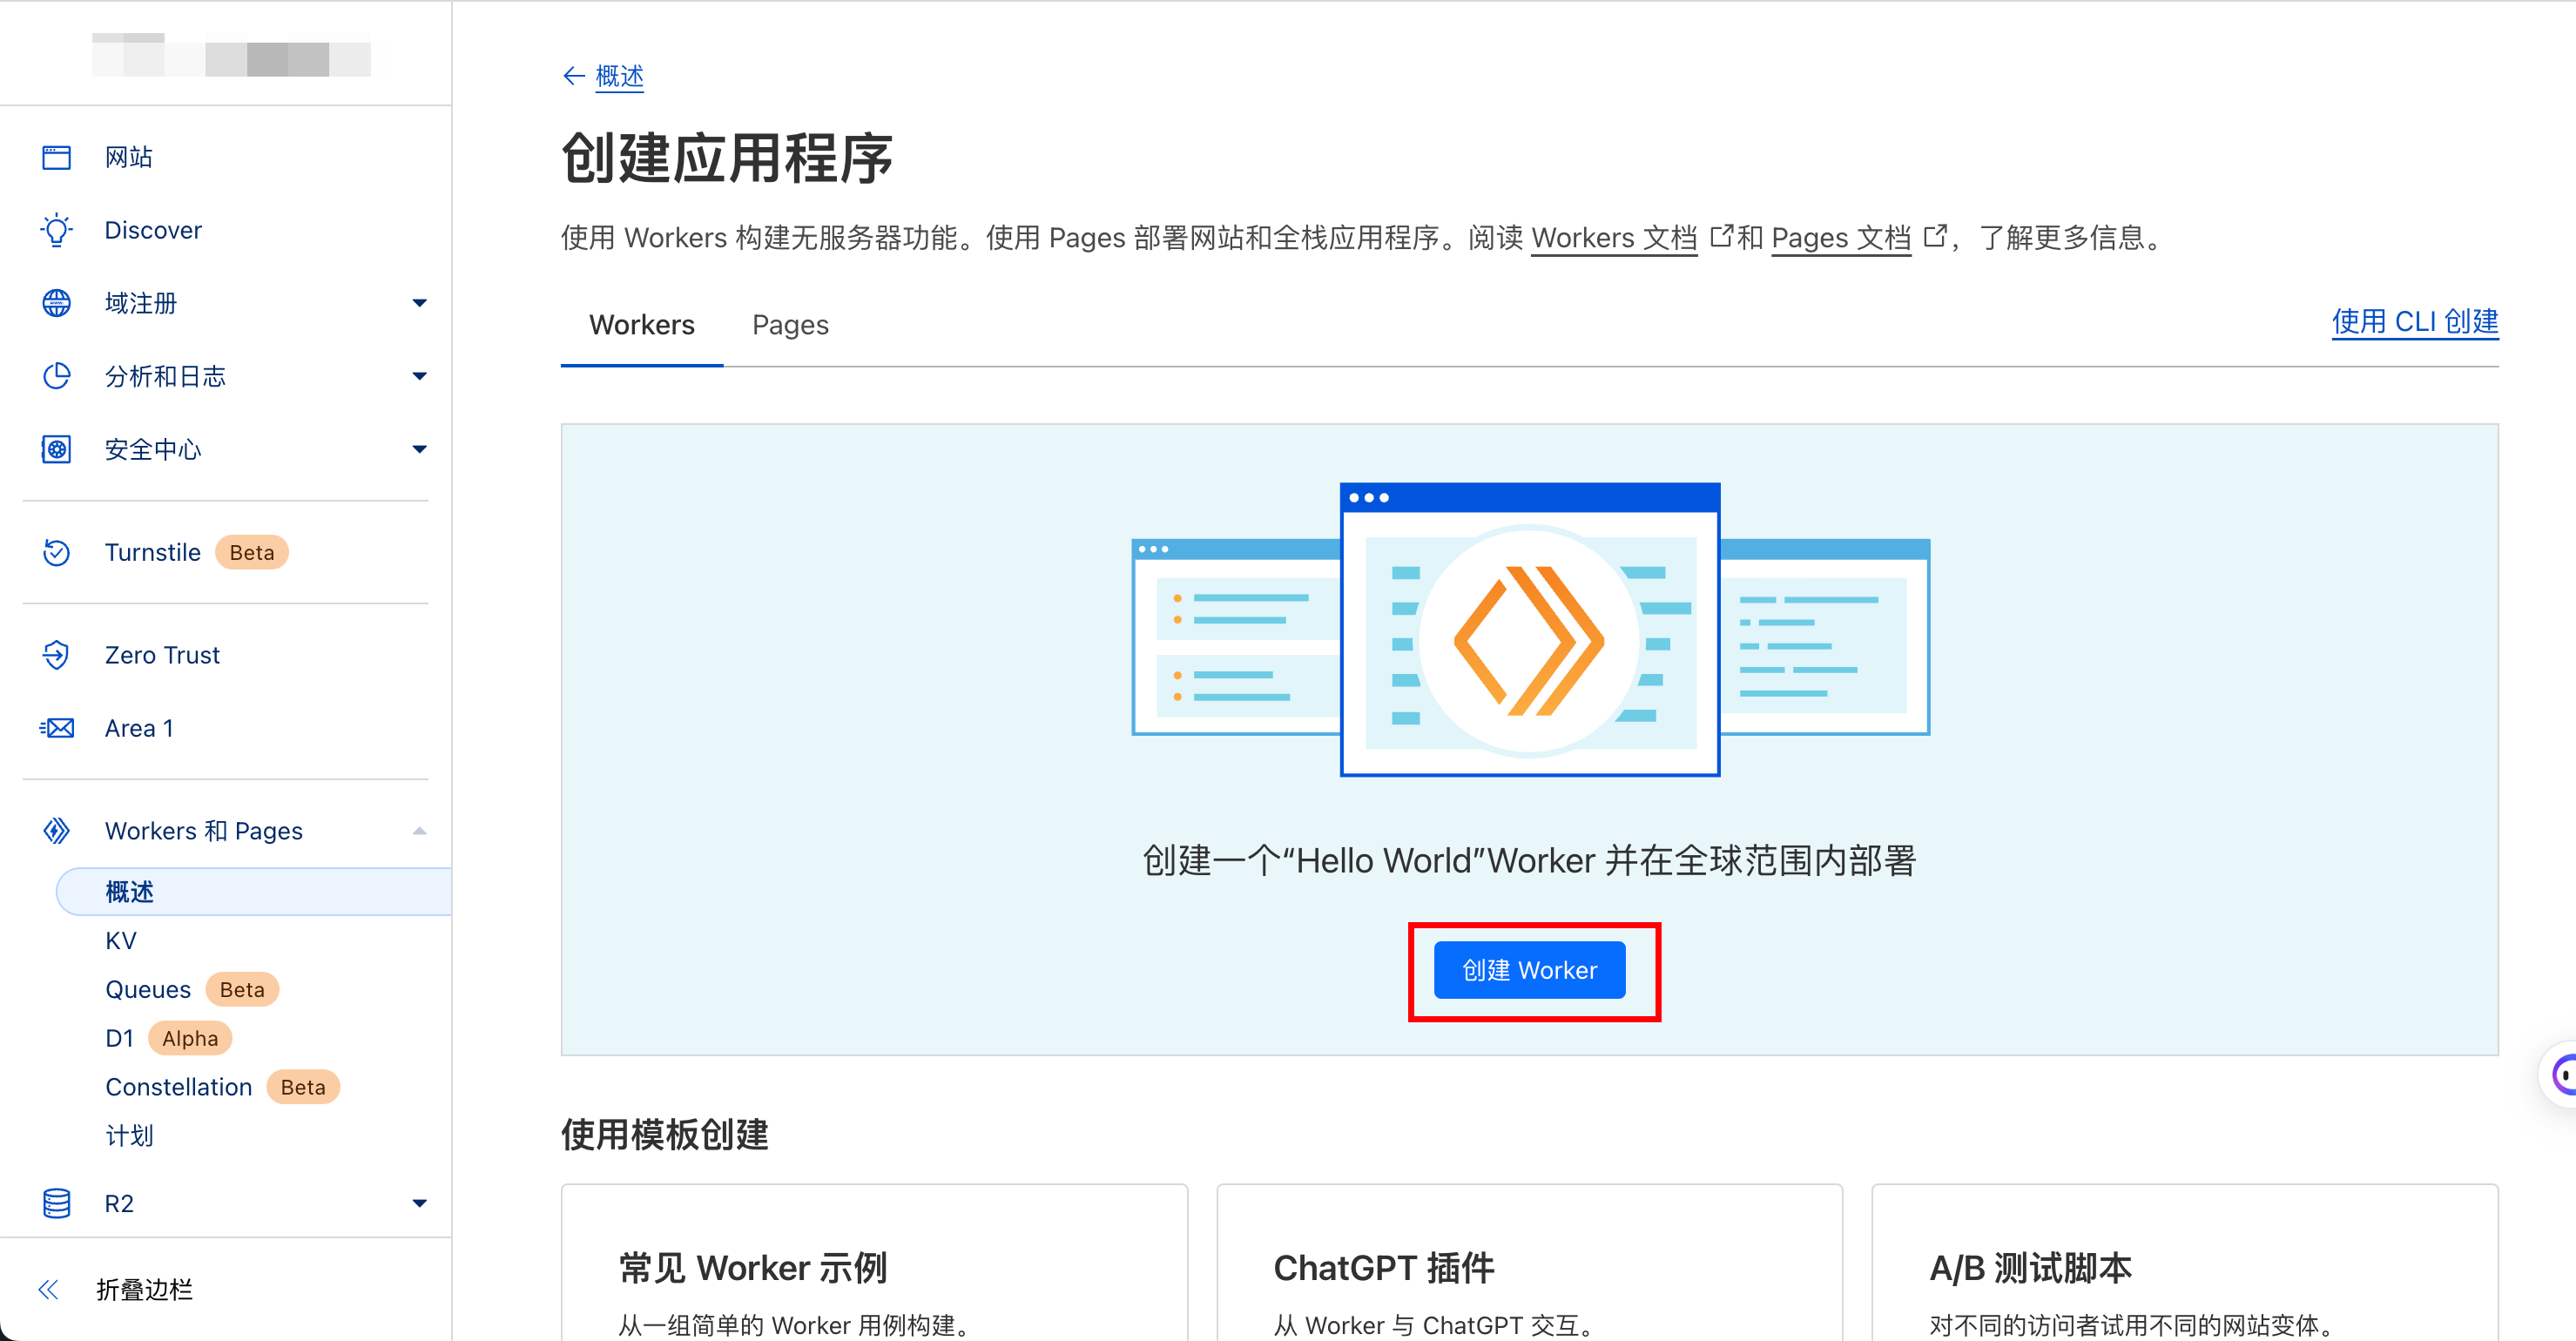Click the R2 database icon
Viewport: 2576px width, 1341px height.
[x=56, y=1203]
